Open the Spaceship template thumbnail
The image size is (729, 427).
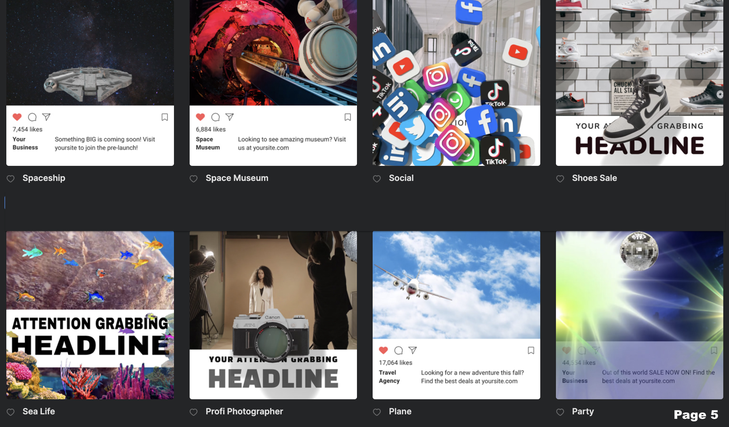90,83
